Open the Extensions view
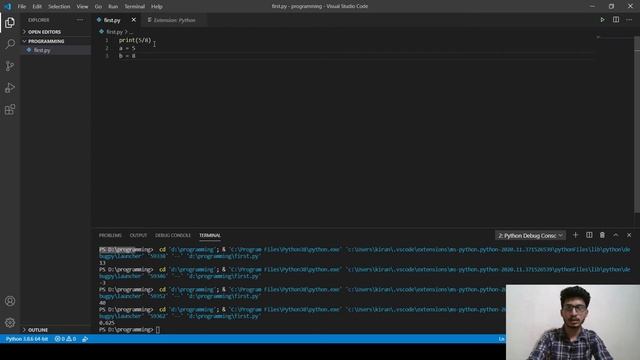640x360 pixels. (x=10, y=109)
